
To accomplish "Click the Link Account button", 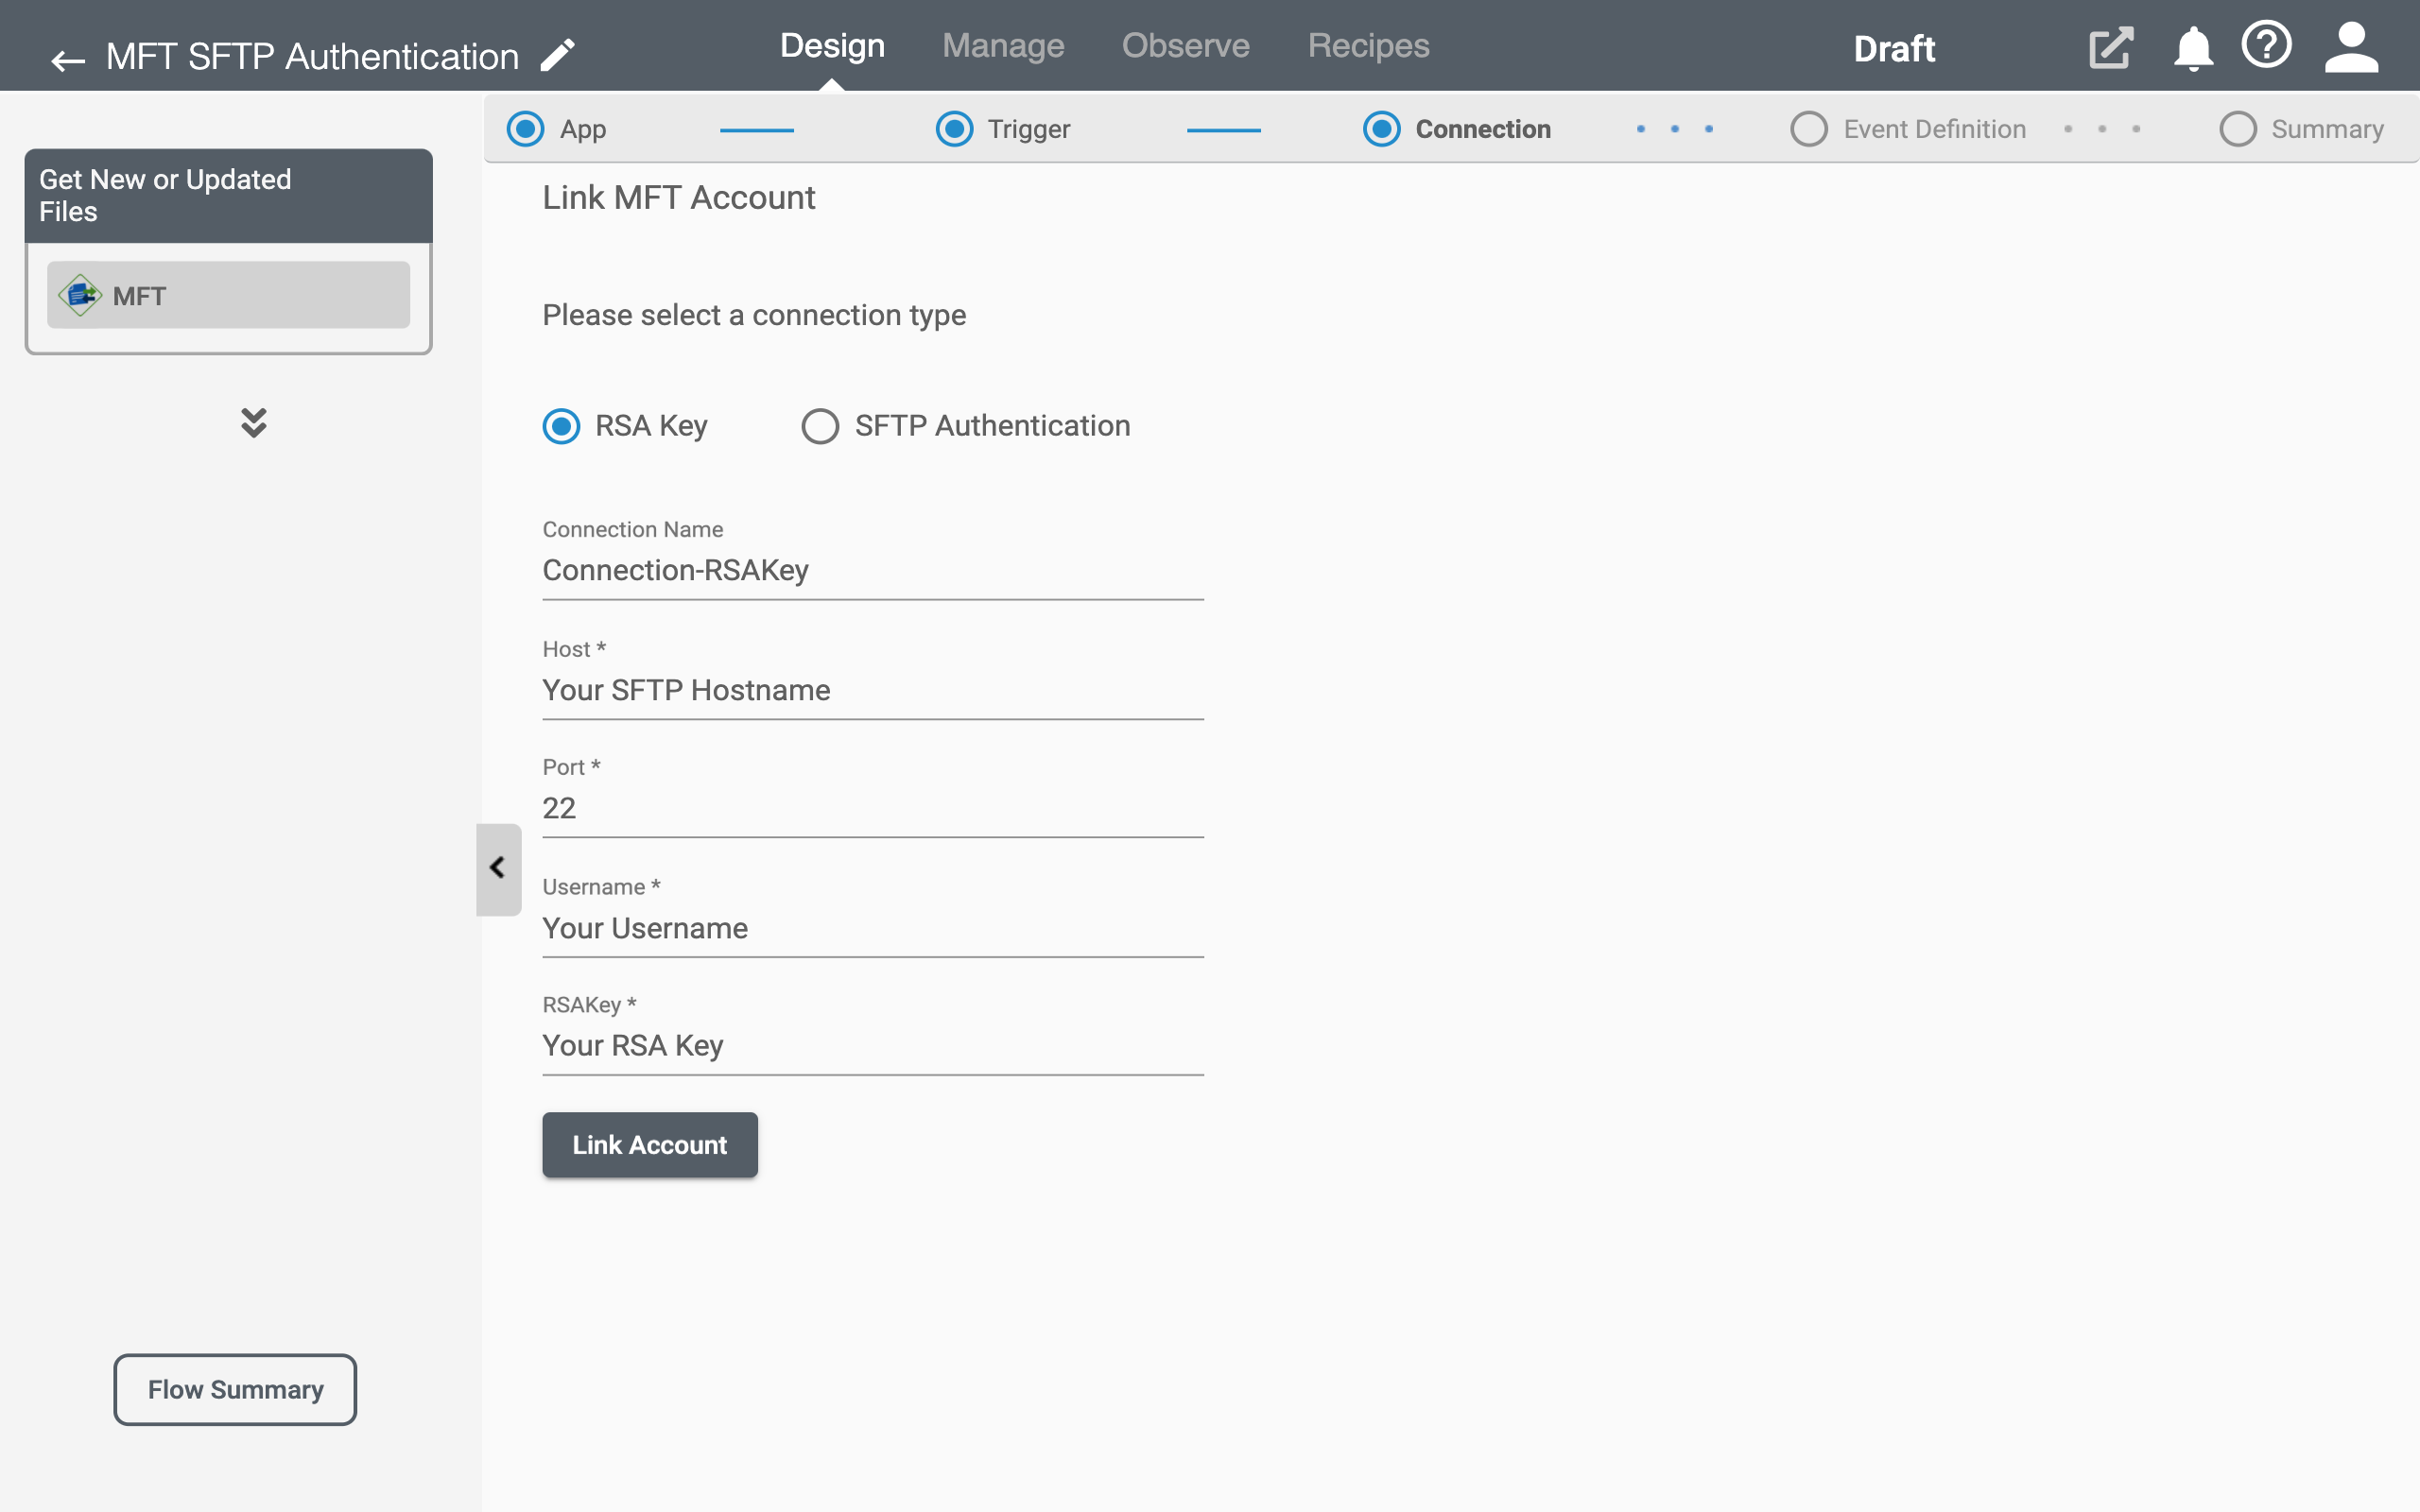I will coord(649,1144).
